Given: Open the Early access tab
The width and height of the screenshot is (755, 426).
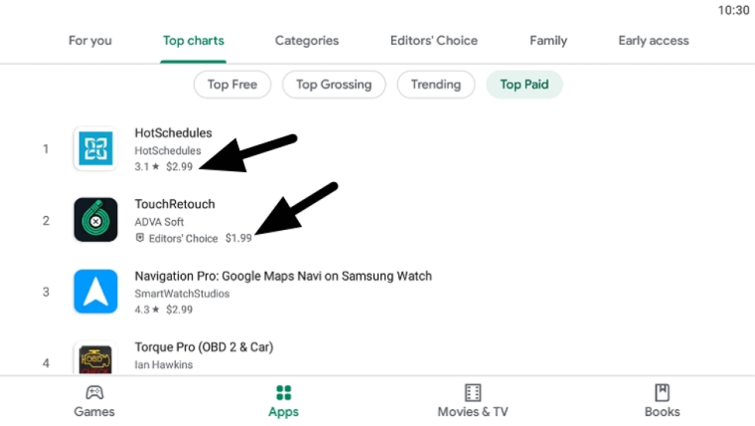Looking at the screenshot, I should pyautogui.click(x=653, y=41).
